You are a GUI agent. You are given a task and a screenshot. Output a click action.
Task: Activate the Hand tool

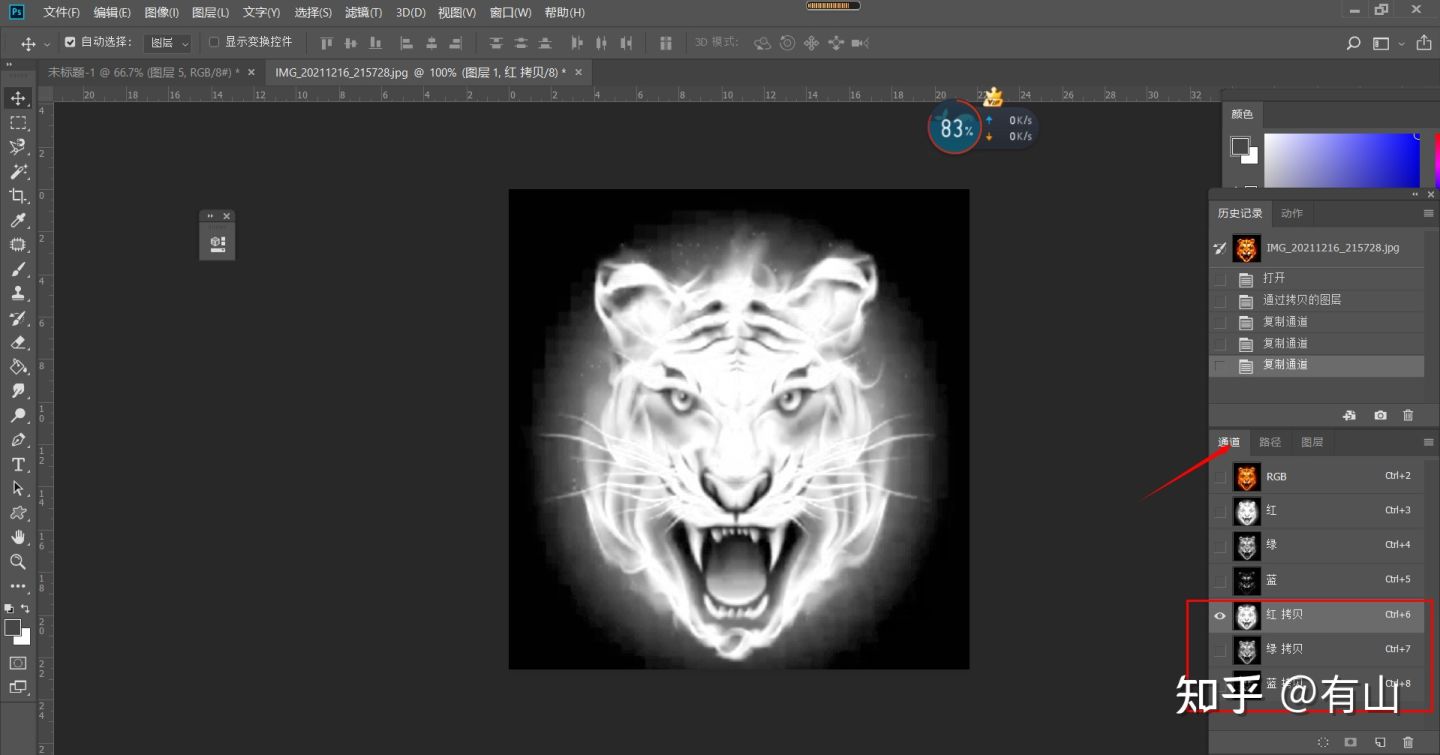[x=18, y=538]
